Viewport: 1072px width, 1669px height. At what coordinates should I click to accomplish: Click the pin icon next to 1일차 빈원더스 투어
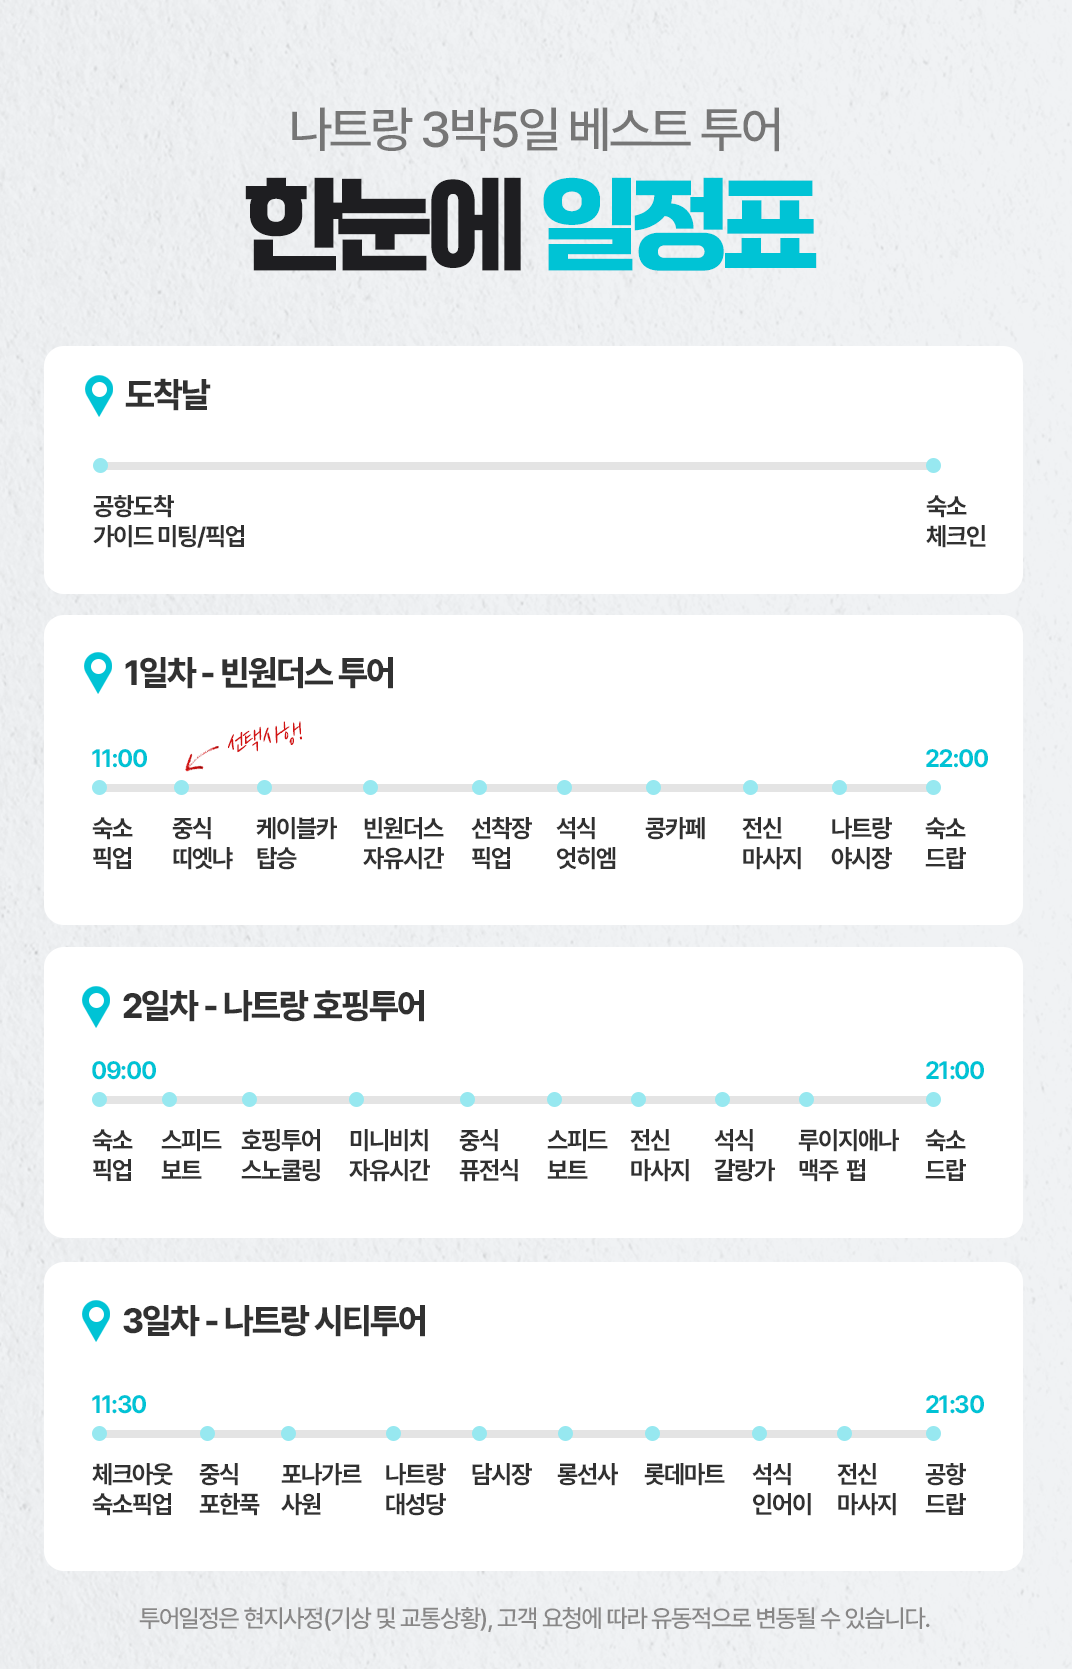point(99,672)
